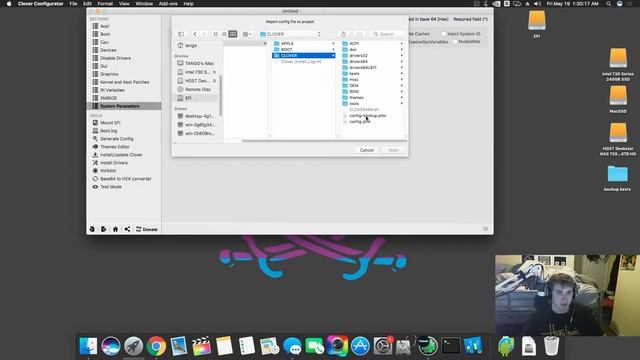Click the export configuration icon in bottom bar
The height and width of the screenshot is (360, 640).
(104, 229)
